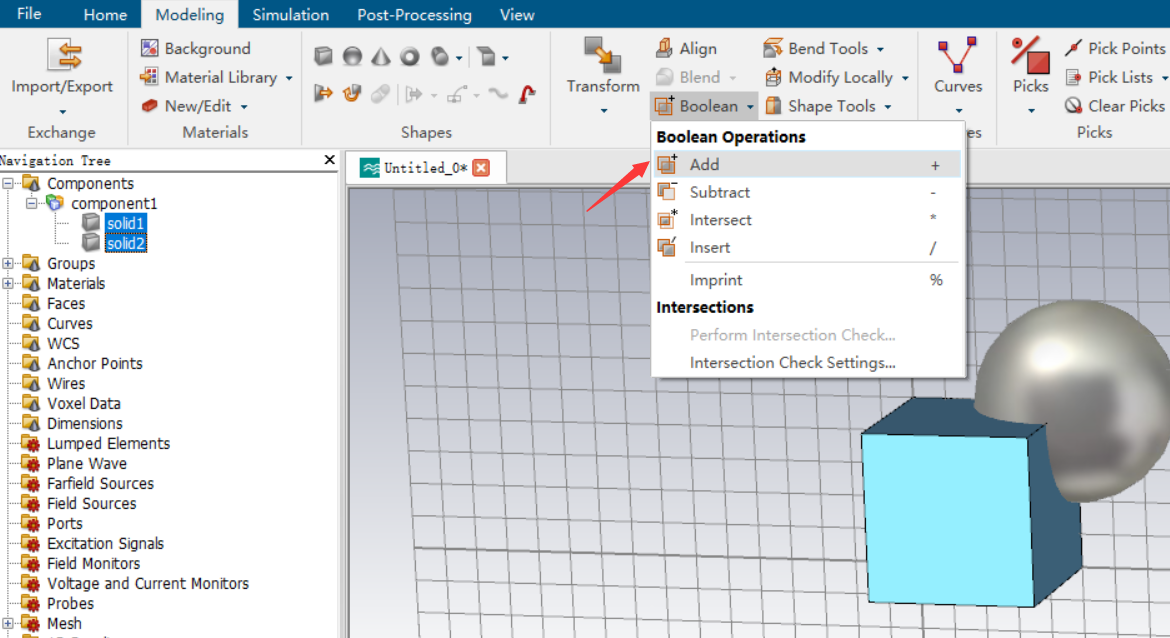Open the Import/Export dropdown arrow
The width and height of the screenshot is (1170, 638).
pos(62,112)
